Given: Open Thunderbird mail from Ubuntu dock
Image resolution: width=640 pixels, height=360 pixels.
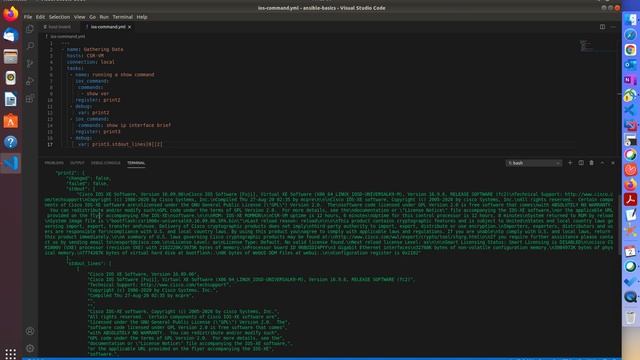Looking at the screenshot, I should (x=11, y=35).
